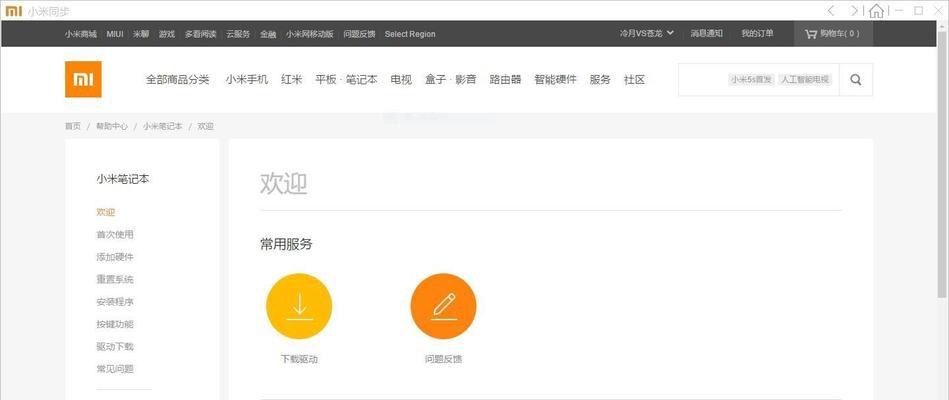Select 首次使用 in sidebar
The width and height of the screenshot is (949, 400).
point(114,234)
